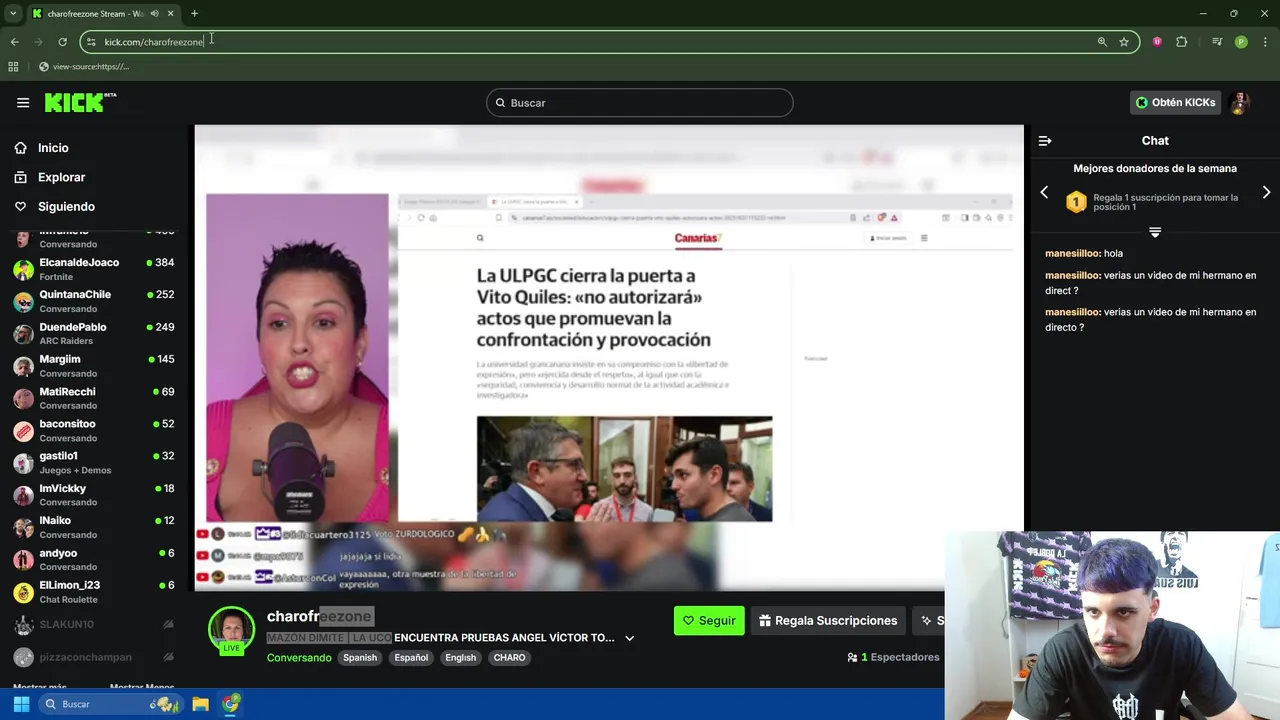Click the Kick Buscar search field

pyautogui.click(x=640, y=103)
